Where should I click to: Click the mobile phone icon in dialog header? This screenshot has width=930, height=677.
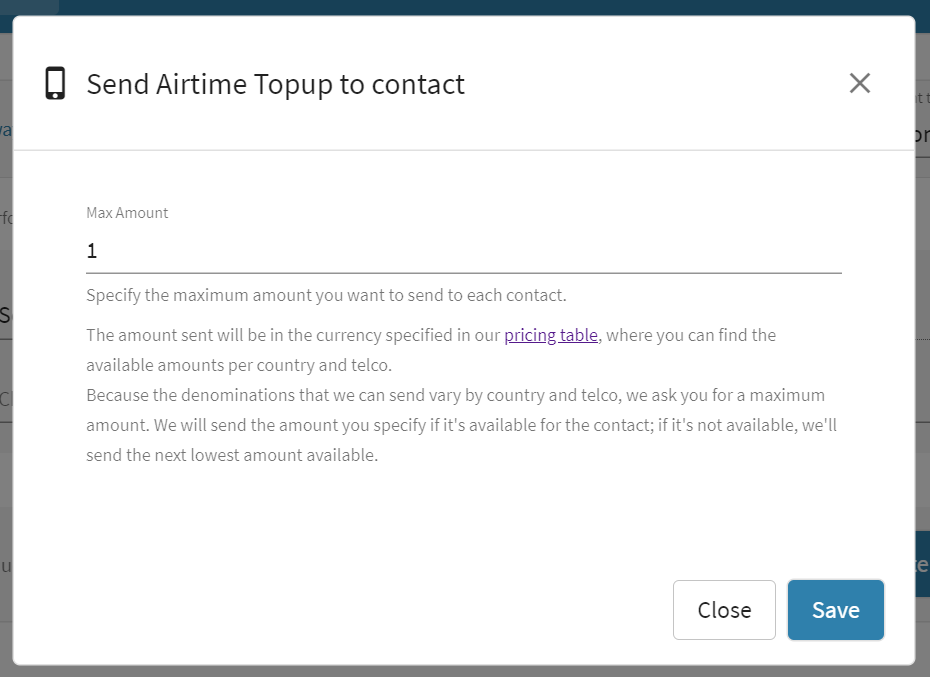coord(55,84)
